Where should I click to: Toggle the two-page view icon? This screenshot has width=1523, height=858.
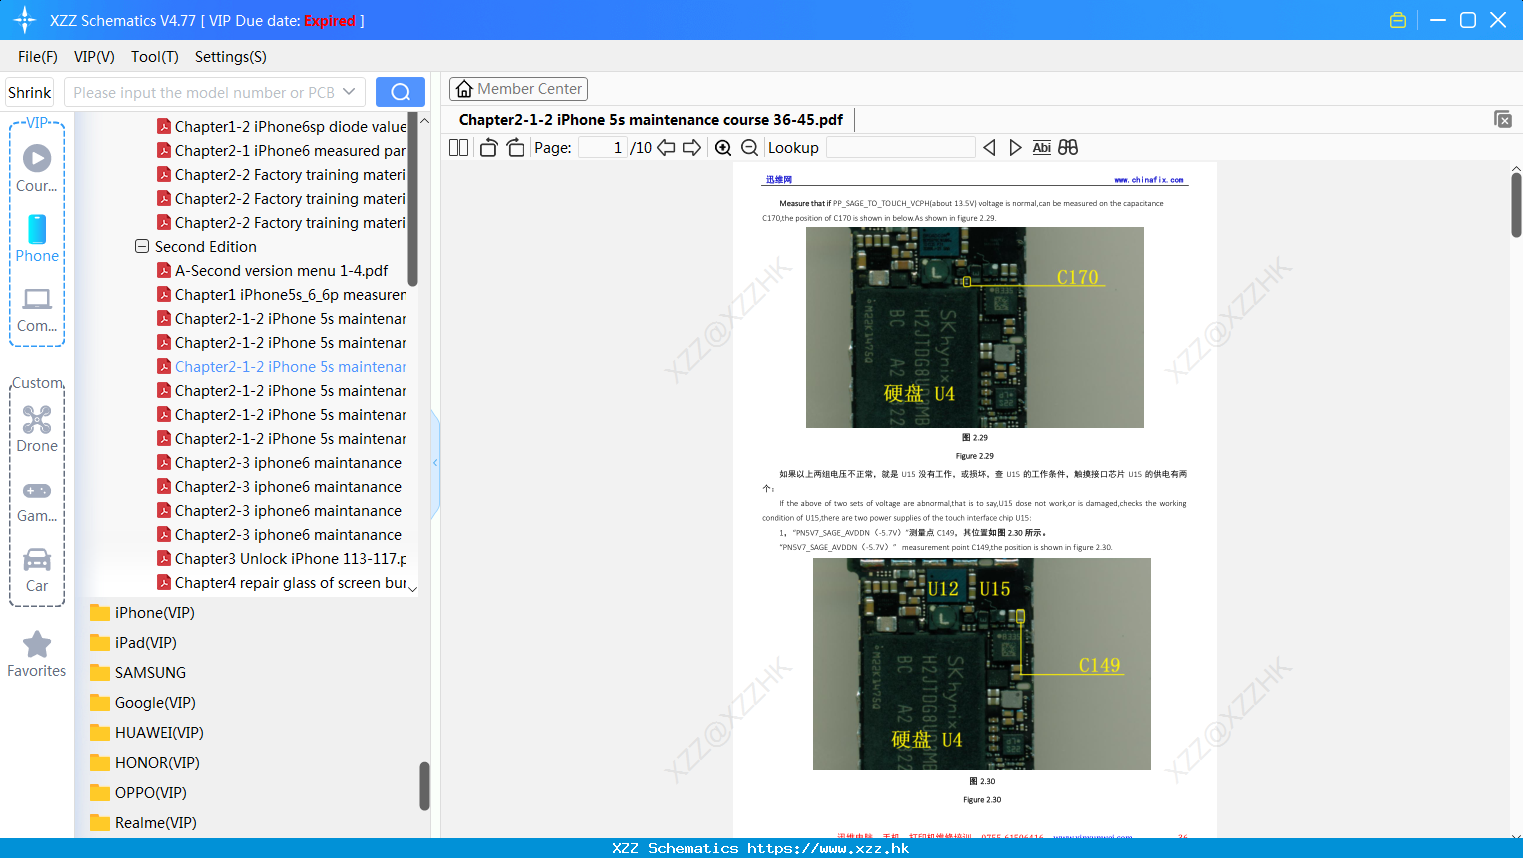[x=458, y=148]
